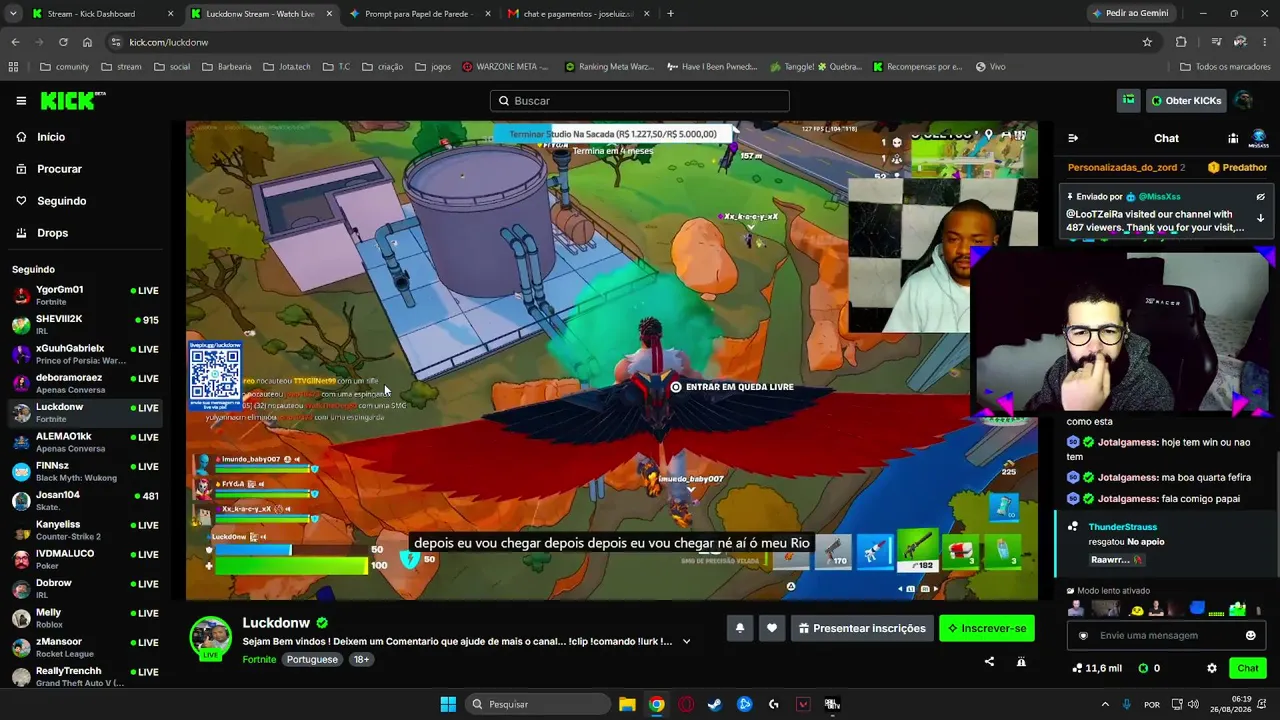
Task: Switch to the Prompt para Papel de Parede tab
Action: click(x=418, y=14)
